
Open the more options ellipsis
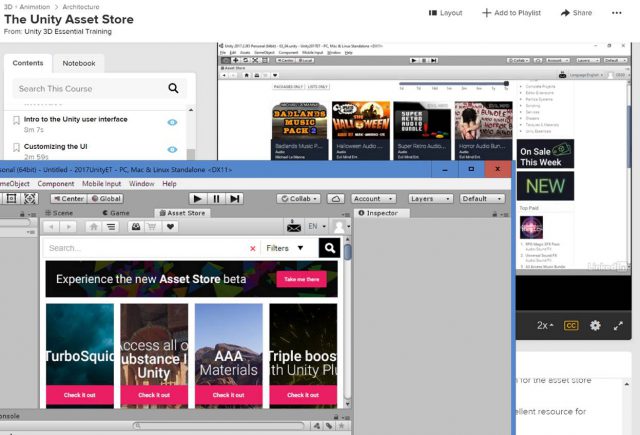pos(617,13)
